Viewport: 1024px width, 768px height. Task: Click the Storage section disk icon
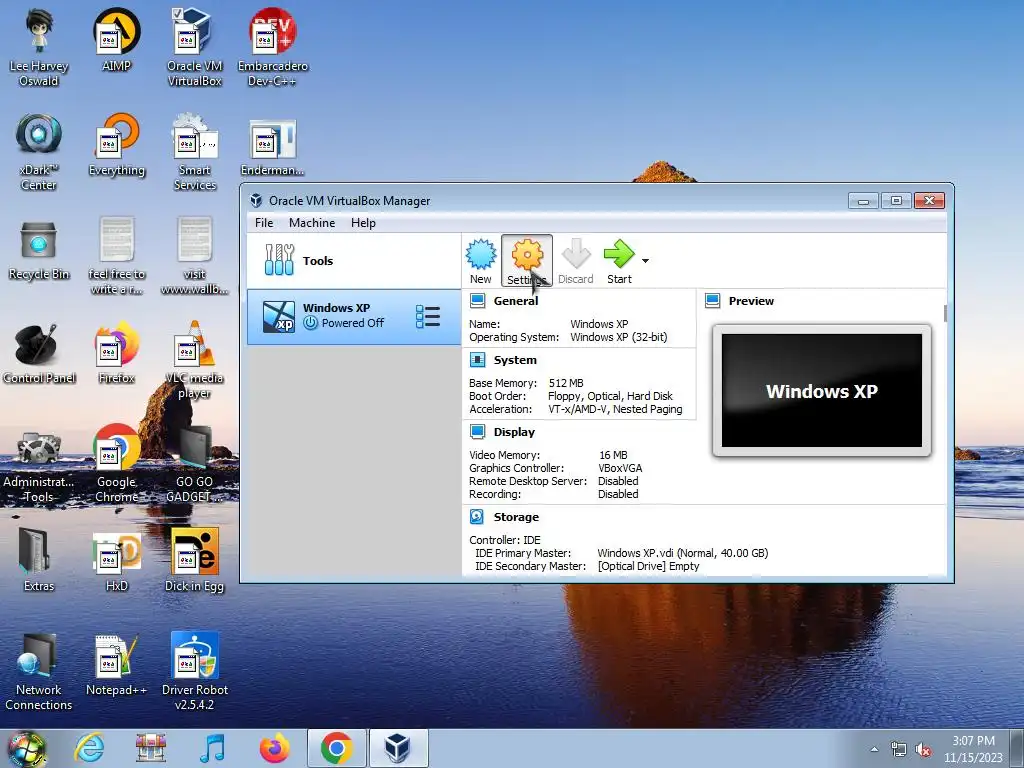(x=477, y=517)
